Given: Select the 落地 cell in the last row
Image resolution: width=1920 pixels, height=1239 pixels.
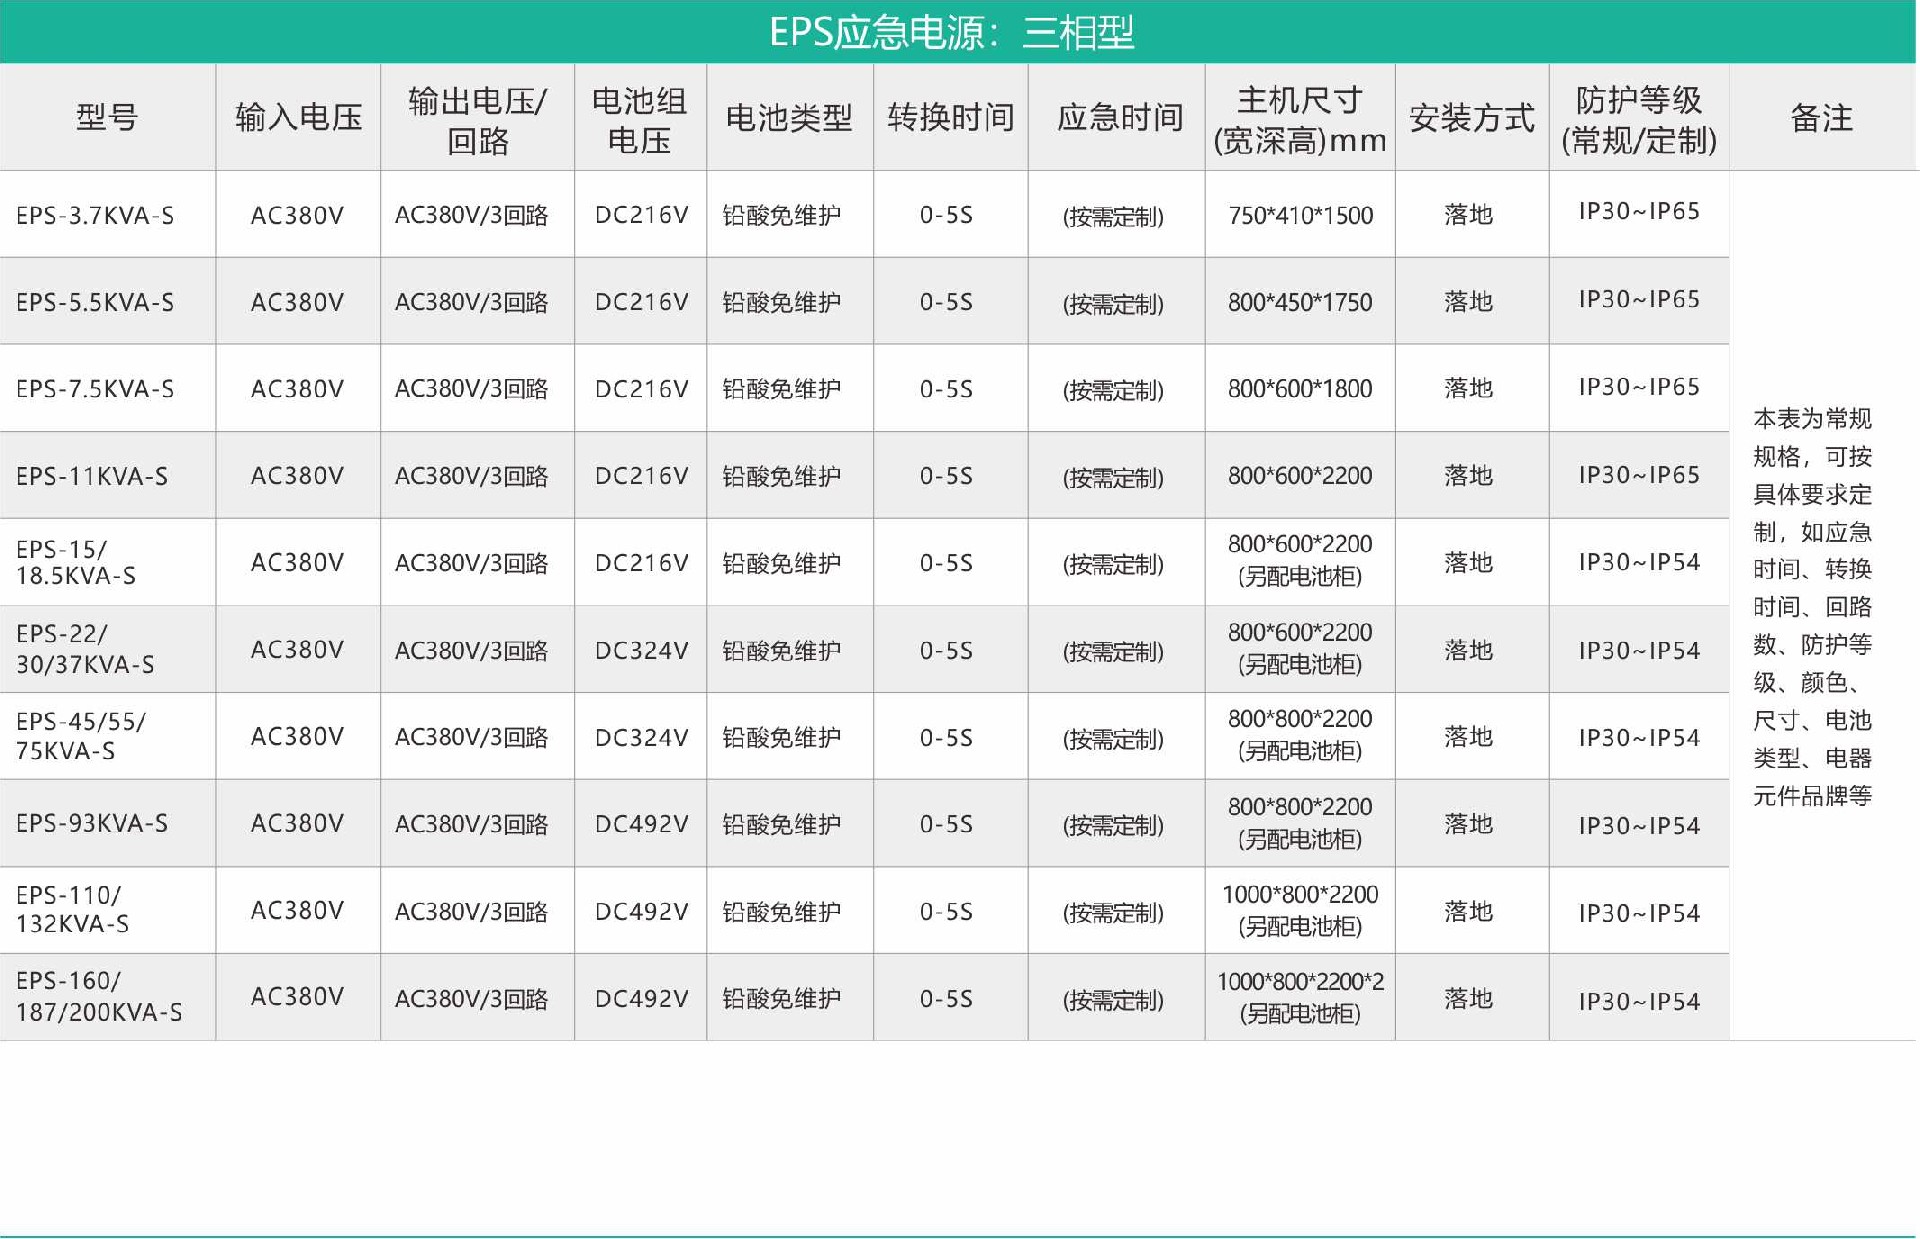Looking at the screenshot, I should 1469,997.
